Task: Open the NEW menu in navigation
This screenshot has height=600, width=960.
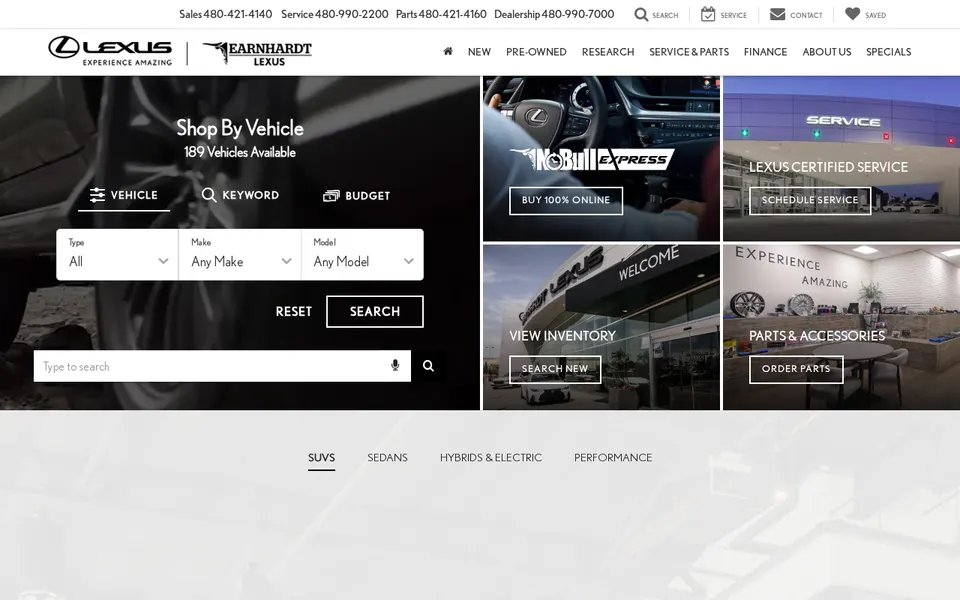Action: tap(479, 52)
